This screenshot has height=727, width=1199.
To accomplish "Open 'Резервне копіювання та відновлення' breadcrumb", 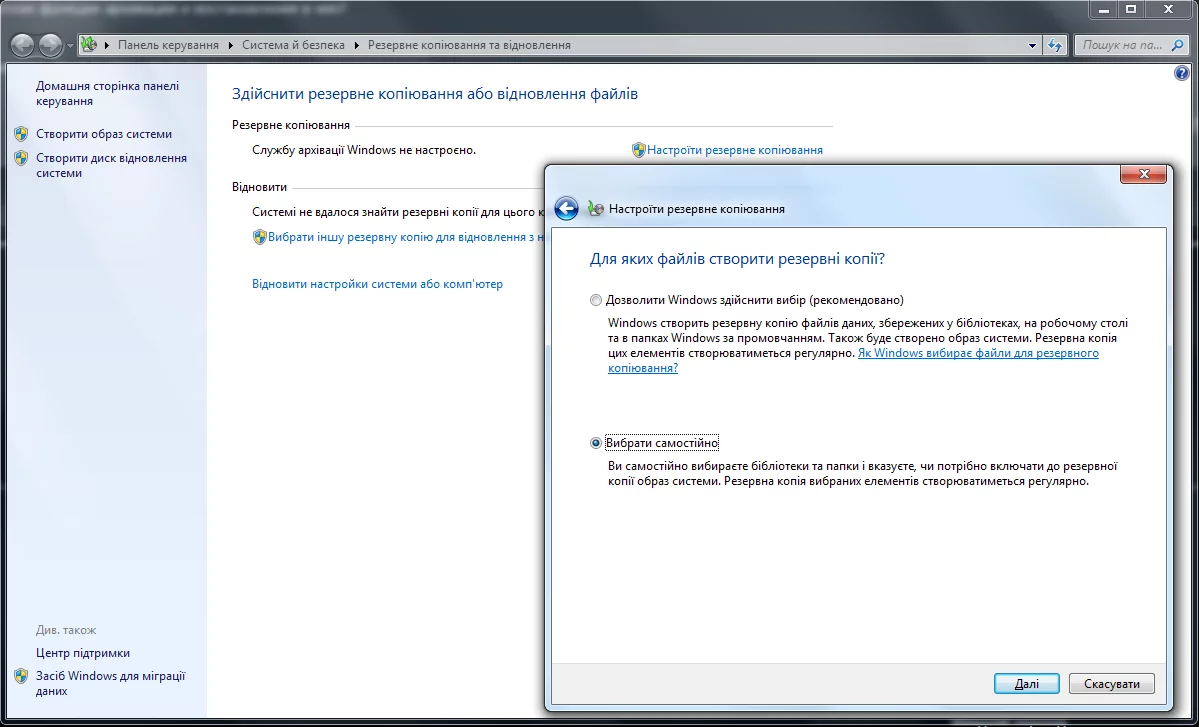I will tap(470, 45).
